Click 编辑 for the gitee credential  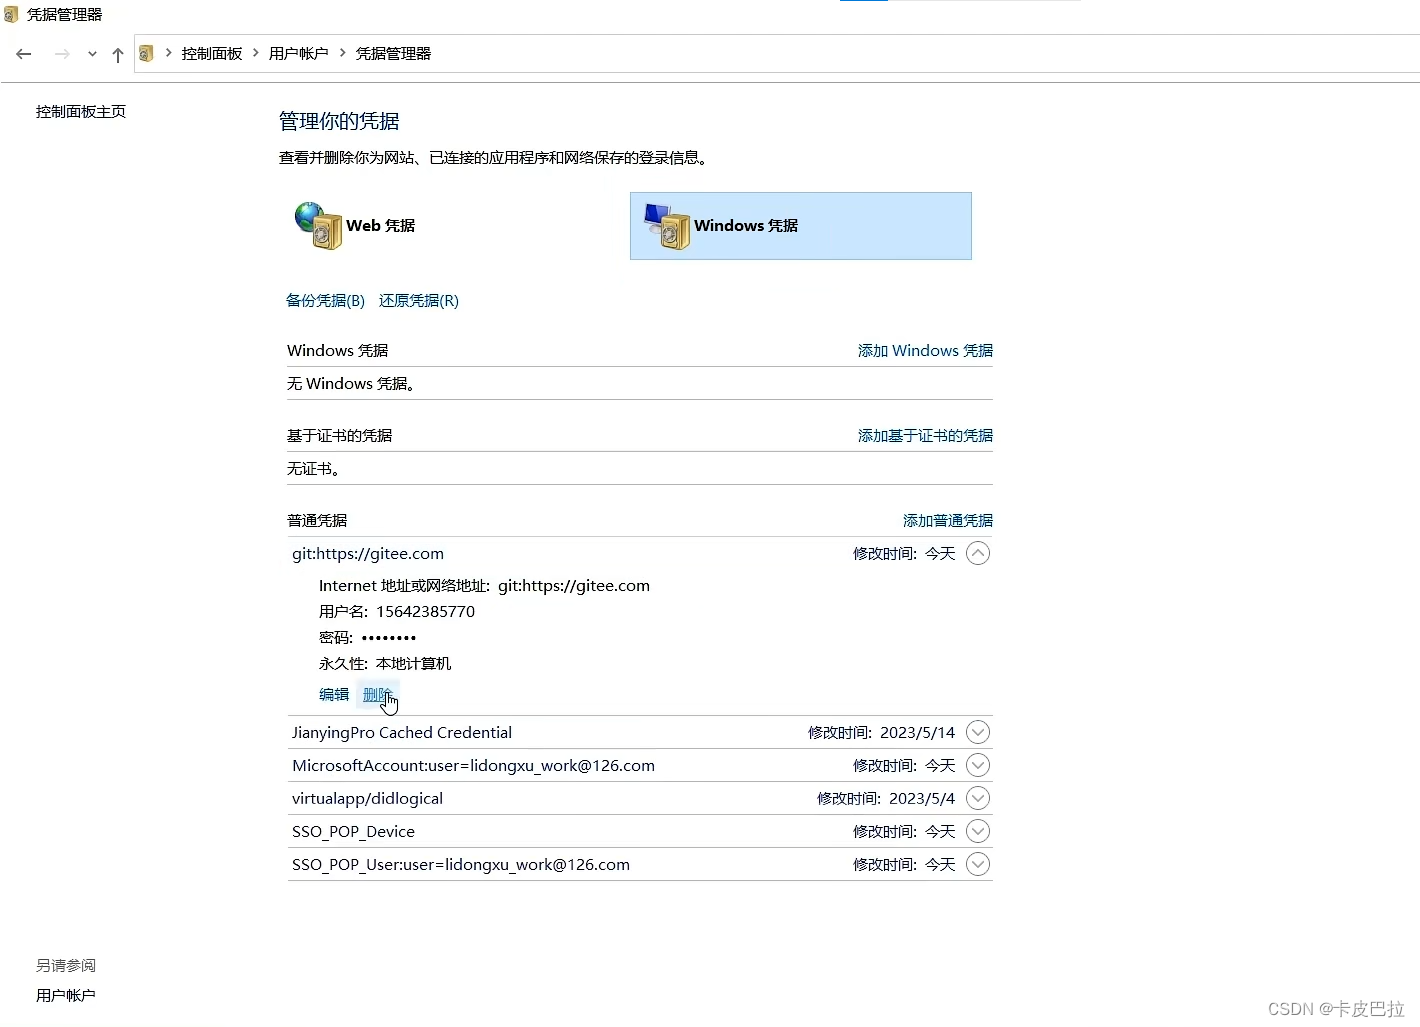tap(334, 695)
